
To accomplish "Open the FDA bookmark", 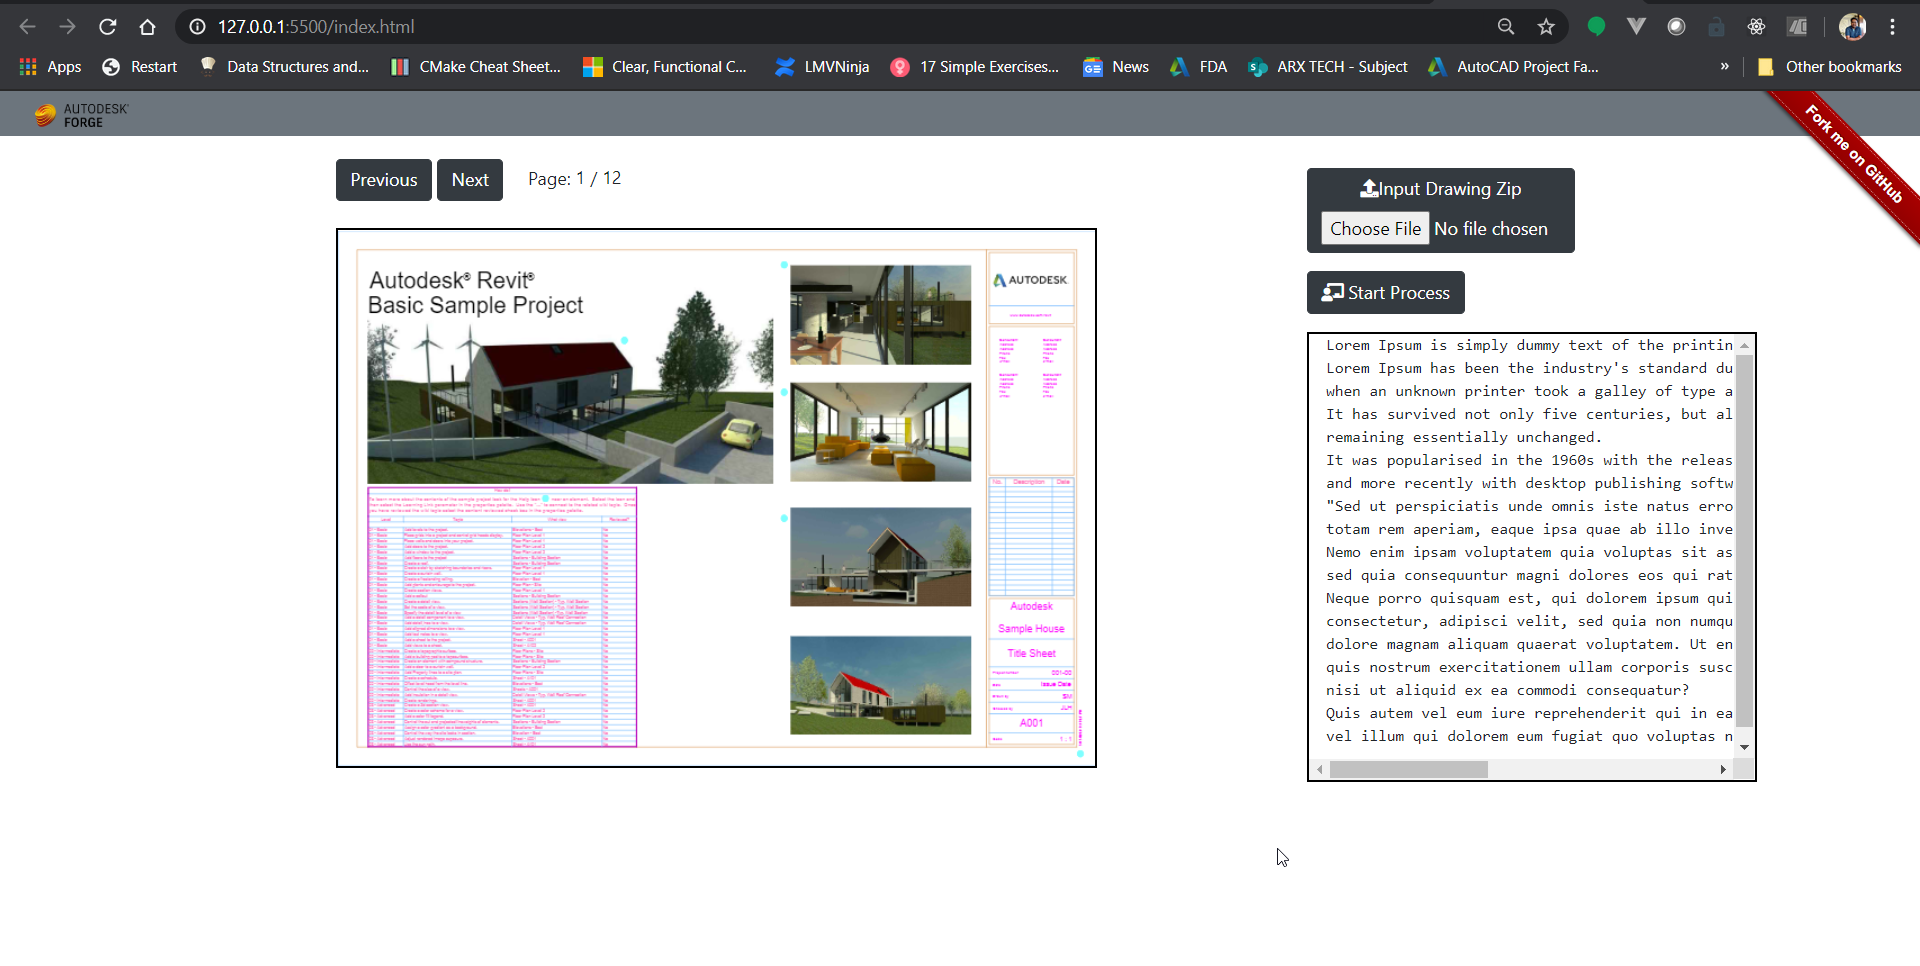I will pyautogui.click(x=1198, y=67).
